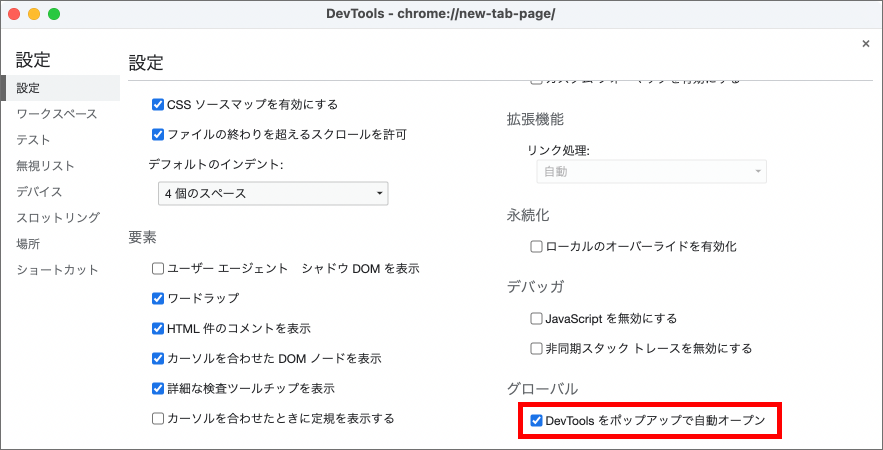Open the デフォルトのインデント dropdown
Viewport: 883px width, 450px height.
(272, 193)
